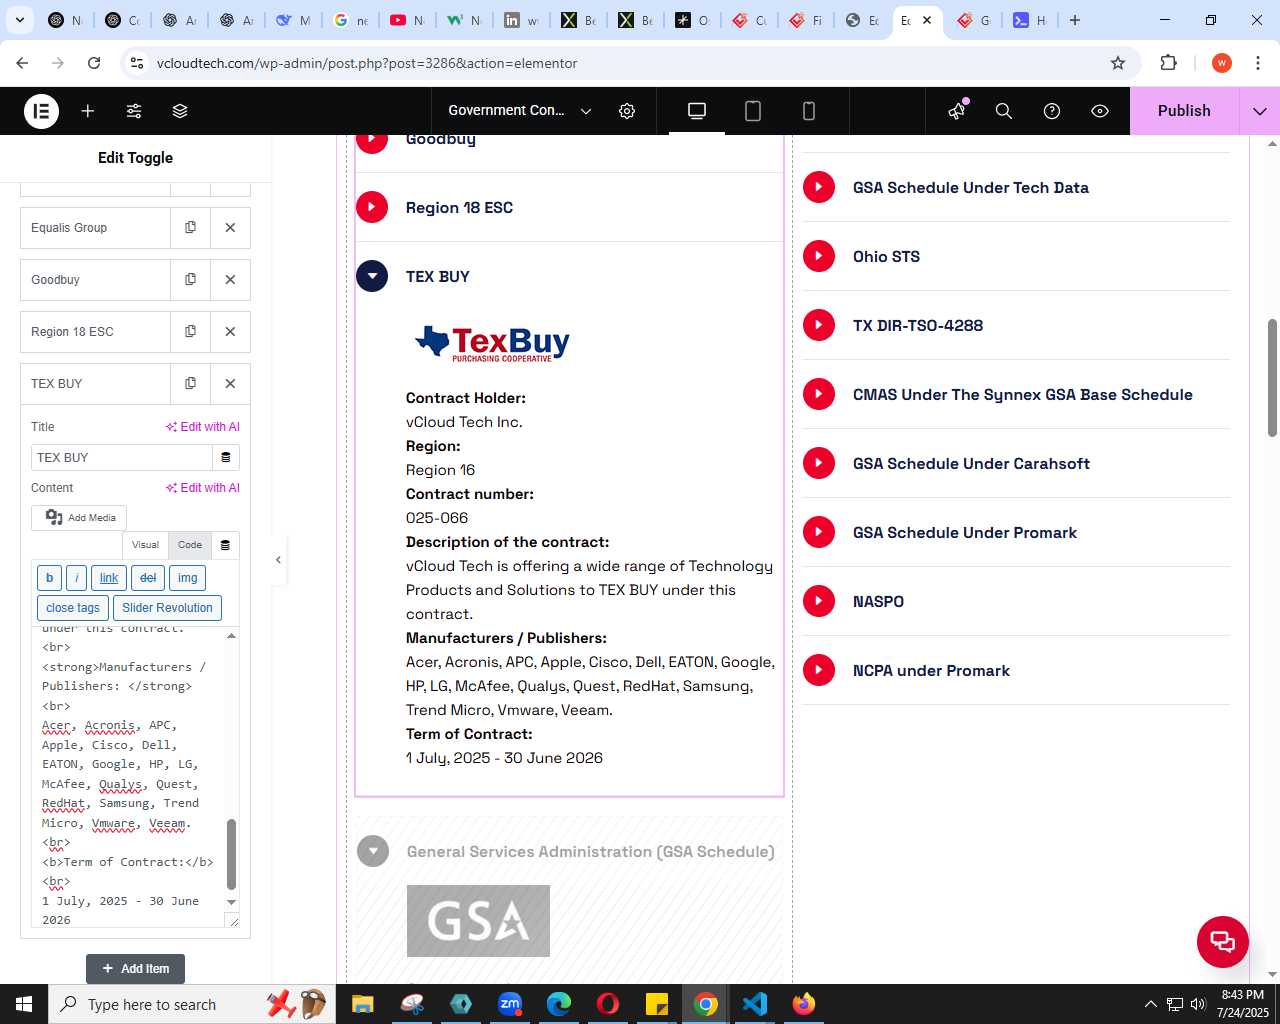Select the Equalis Group list item
Image resolution: width=1280 pixels, height=1024 pixels.
pyautogui.click(x=95, y=228)
